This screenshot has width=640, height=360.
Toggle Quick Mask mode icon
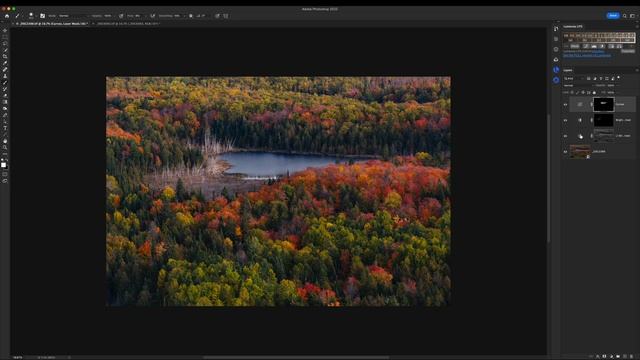(x=5, y=174)
